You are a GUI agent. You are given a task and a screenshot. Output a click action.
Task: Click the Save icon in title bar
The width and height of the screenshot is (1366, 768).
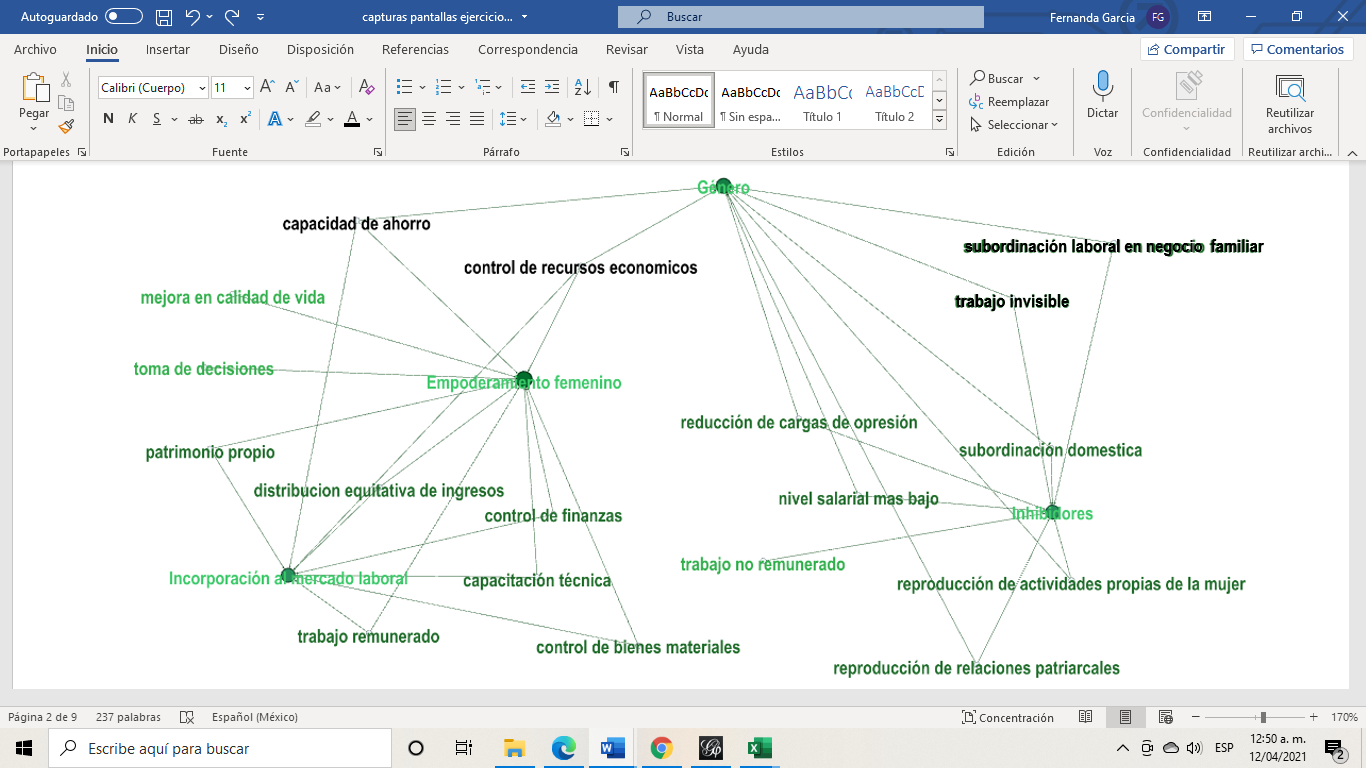pyautogui.click(x=164, y=17)
